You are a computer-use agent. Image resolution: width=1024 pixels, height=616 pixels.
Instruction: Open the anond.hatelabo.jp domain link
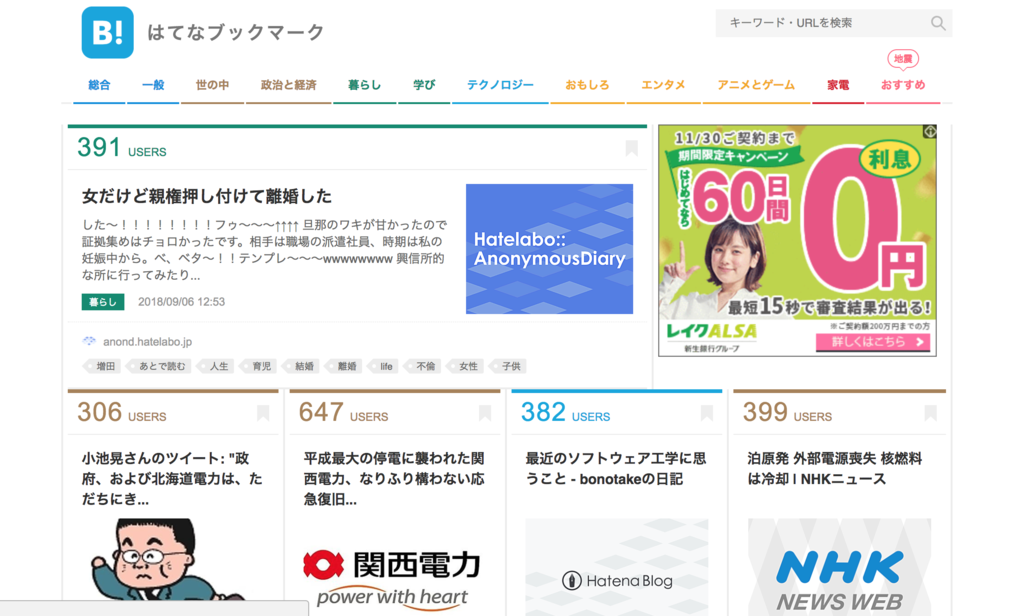point(148,342)
